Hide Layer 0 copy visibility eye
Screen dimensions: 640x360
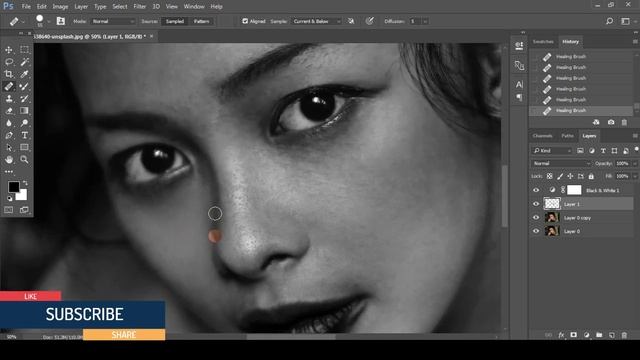pos(536,218)
